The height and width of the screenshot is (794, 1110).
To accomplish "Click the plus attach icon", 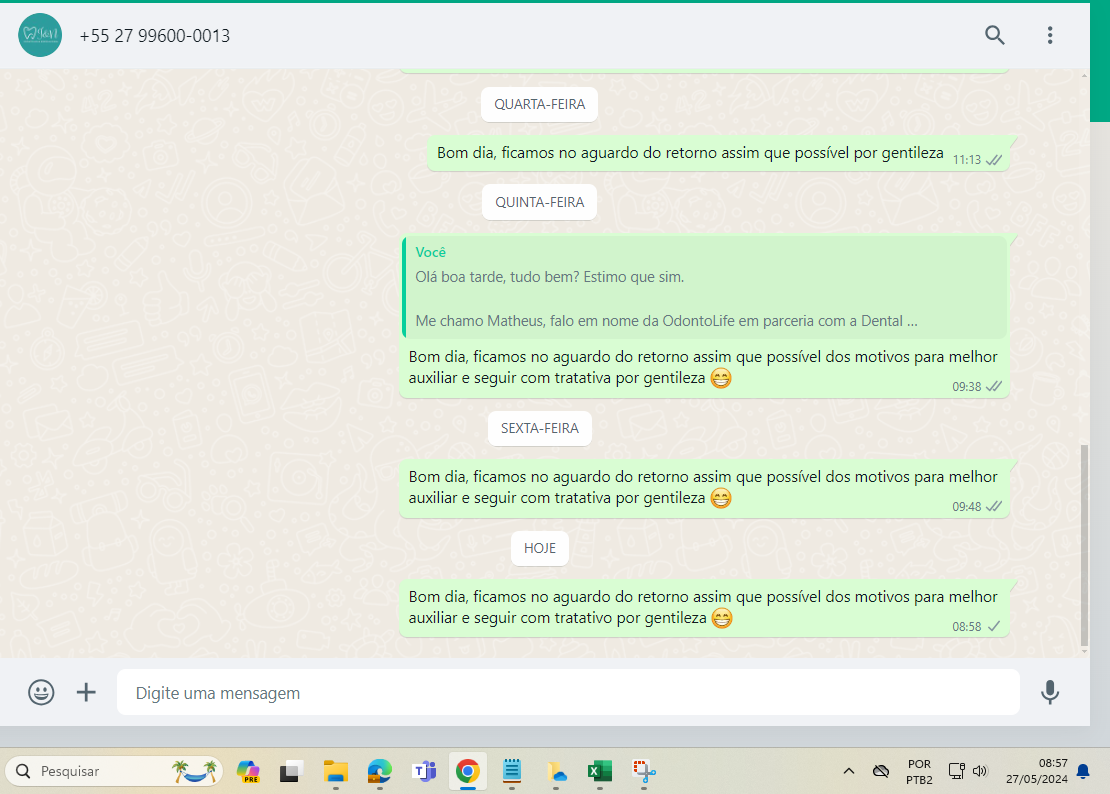I will (x=87, y=692).
